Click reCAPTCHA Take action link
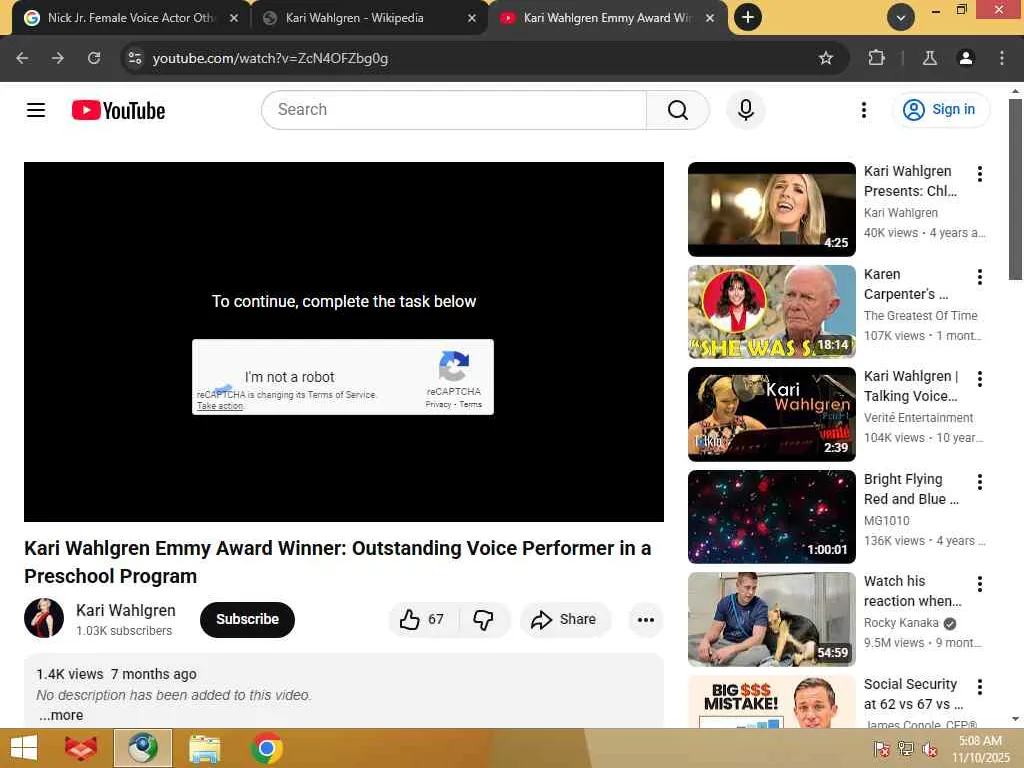 tap(220, 406)
